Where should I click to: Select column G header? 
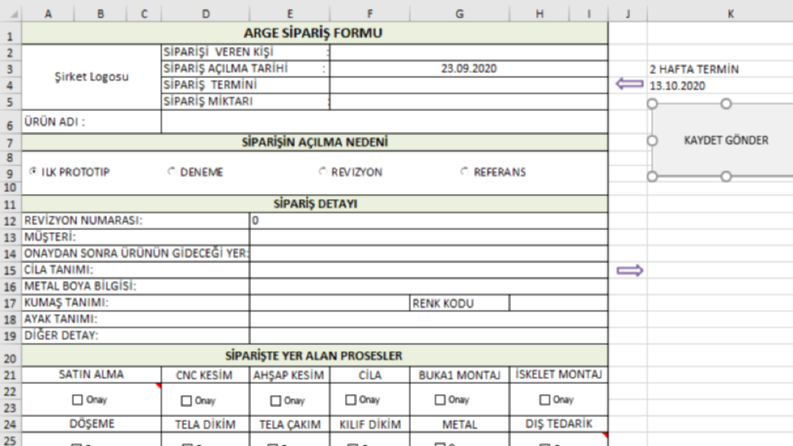tap(459, 14)
